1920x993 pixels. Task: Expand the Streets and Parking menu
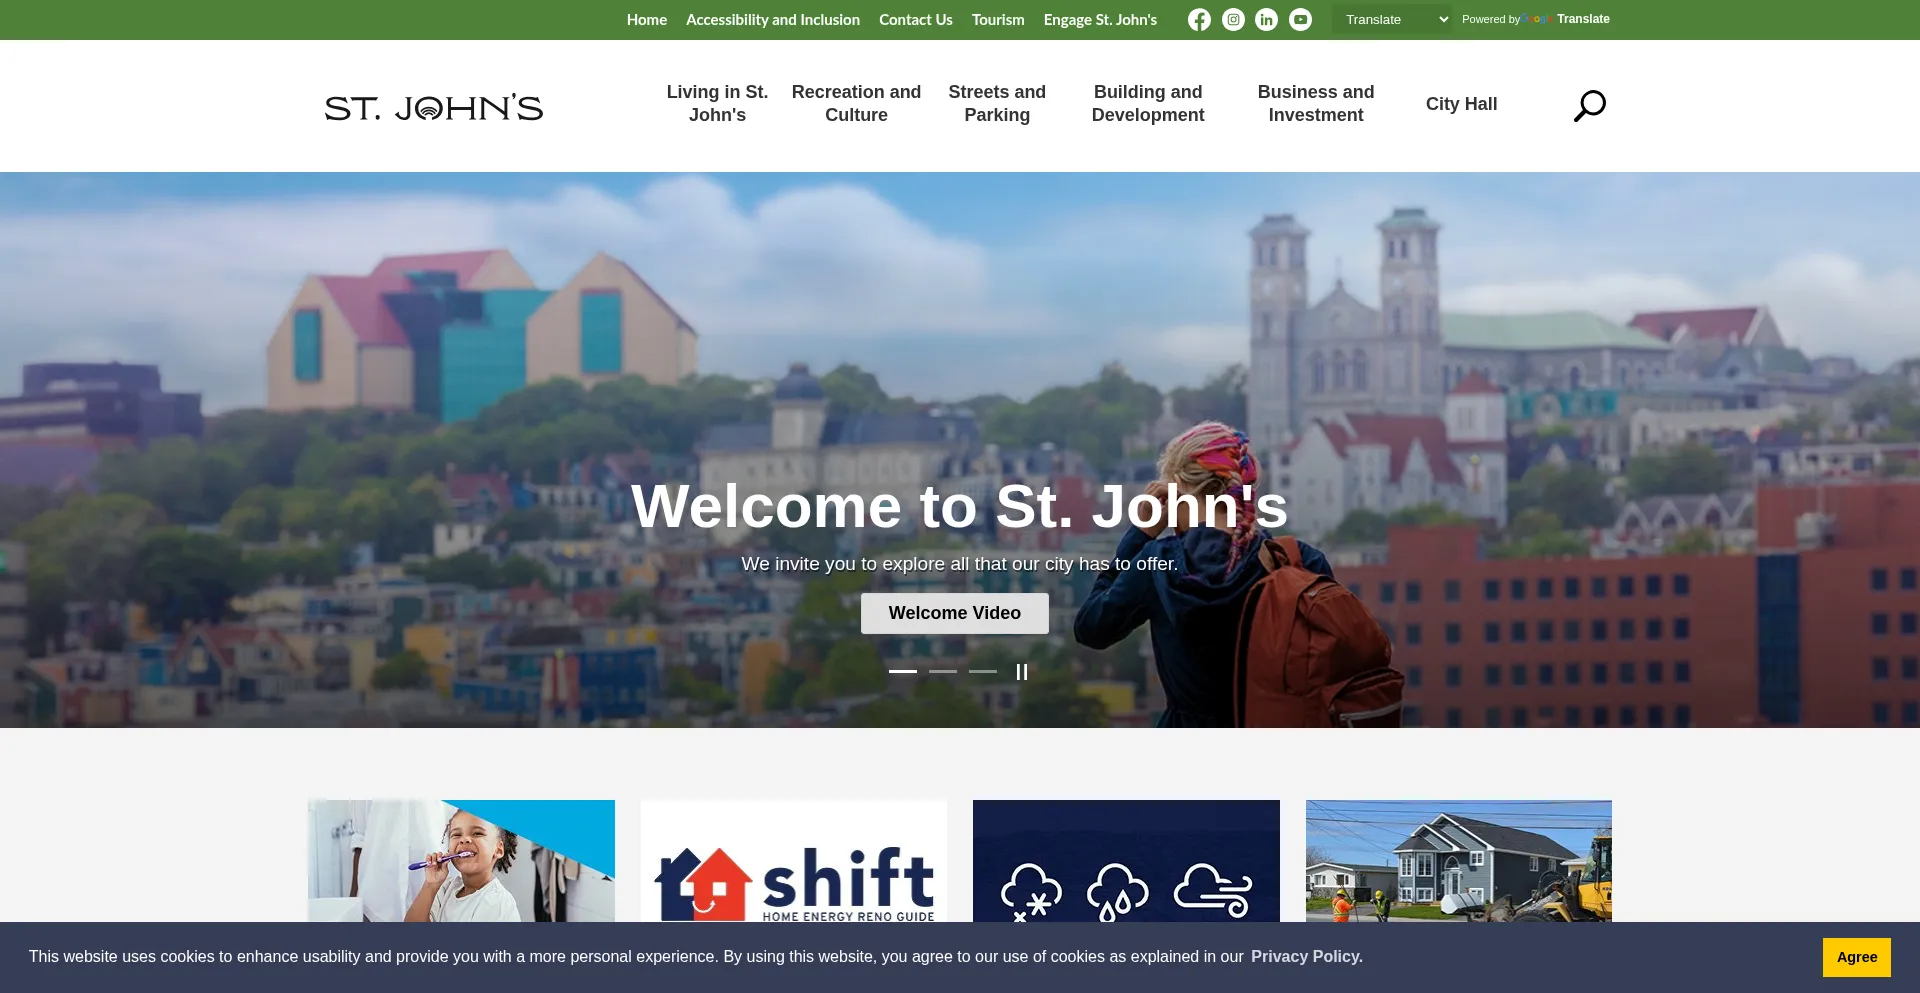(997, 103)
